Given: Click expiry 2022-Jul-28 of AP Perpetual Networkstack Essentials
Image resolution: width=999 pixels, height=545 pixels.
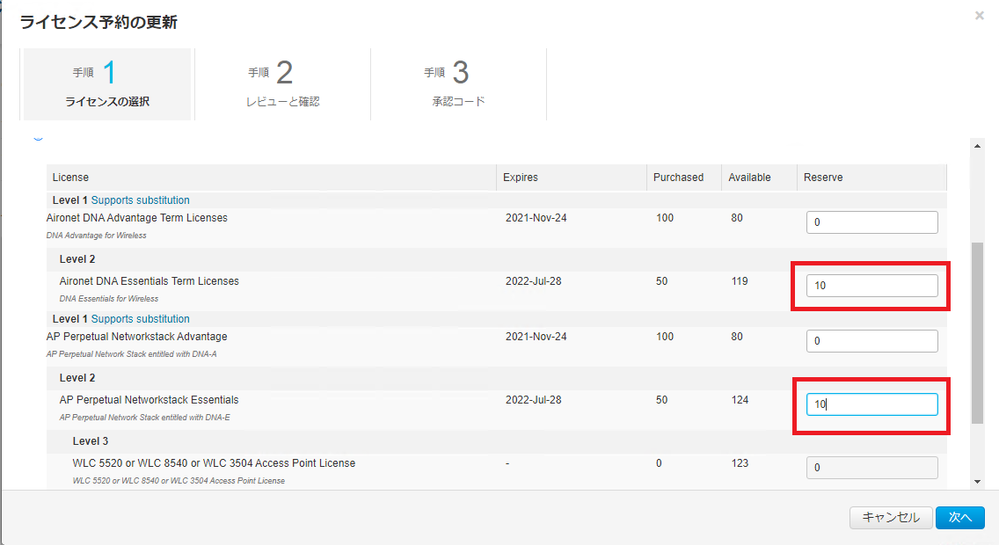Looking at the screenshot, I should click(533, 400).
